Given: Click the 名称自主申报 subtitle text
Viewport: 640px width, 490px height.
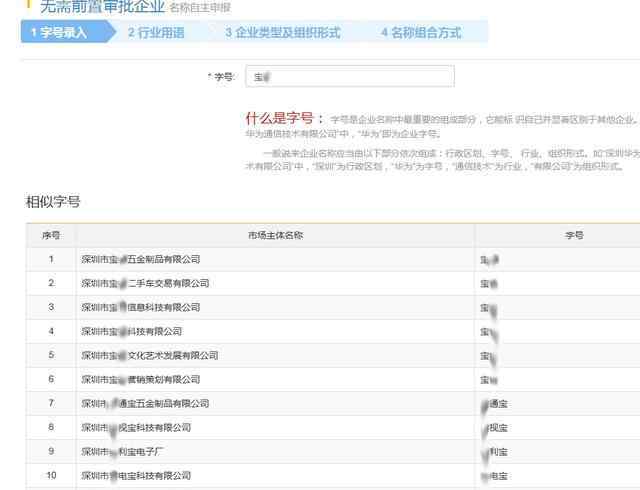Looking at the screenshot, I should (x=200, y=7).
